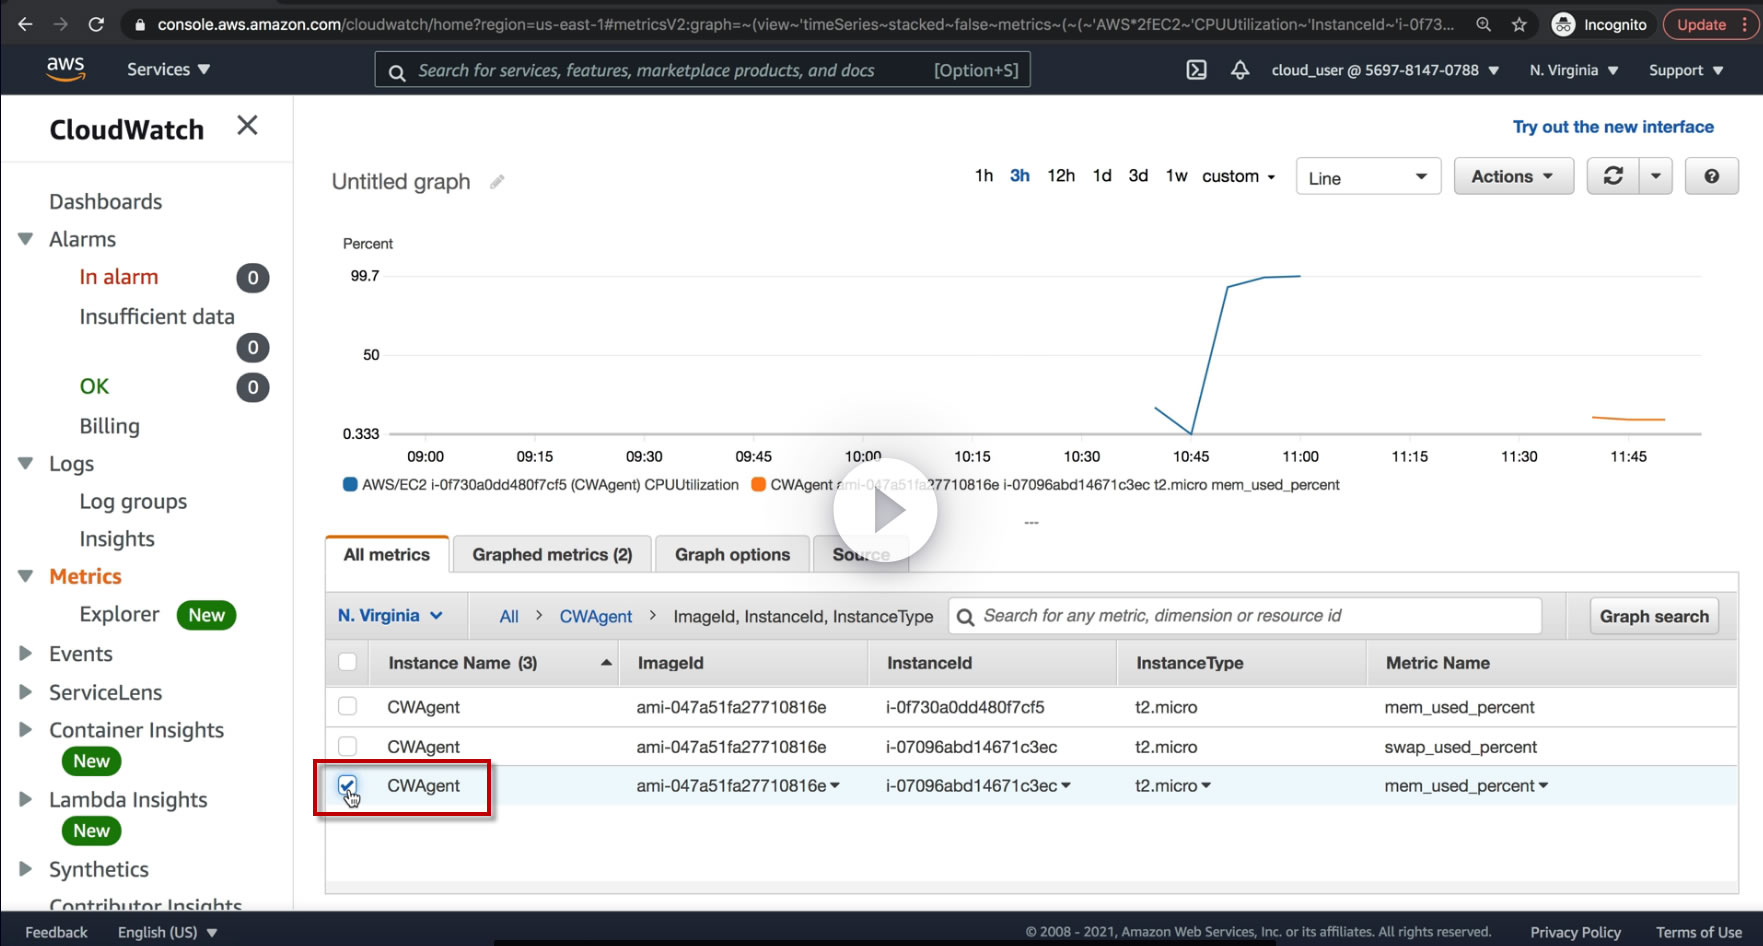Open the CloudShell terminal icon
1763x946 pixels.
[1196, 70]
